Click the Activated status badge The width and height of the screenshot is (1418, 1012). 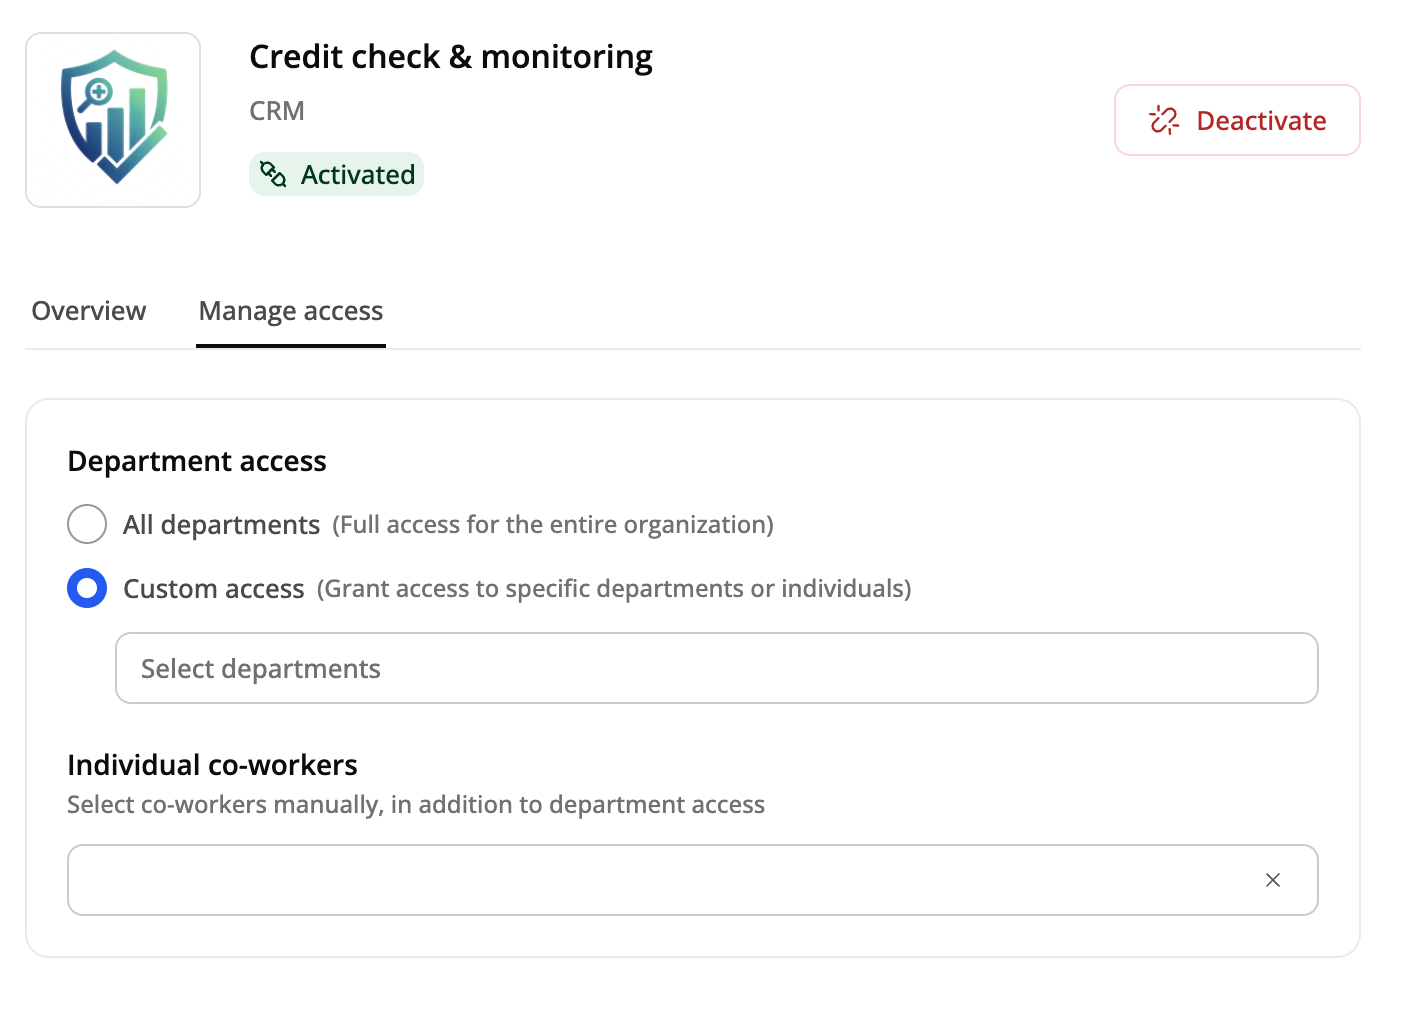coord(336,174)
